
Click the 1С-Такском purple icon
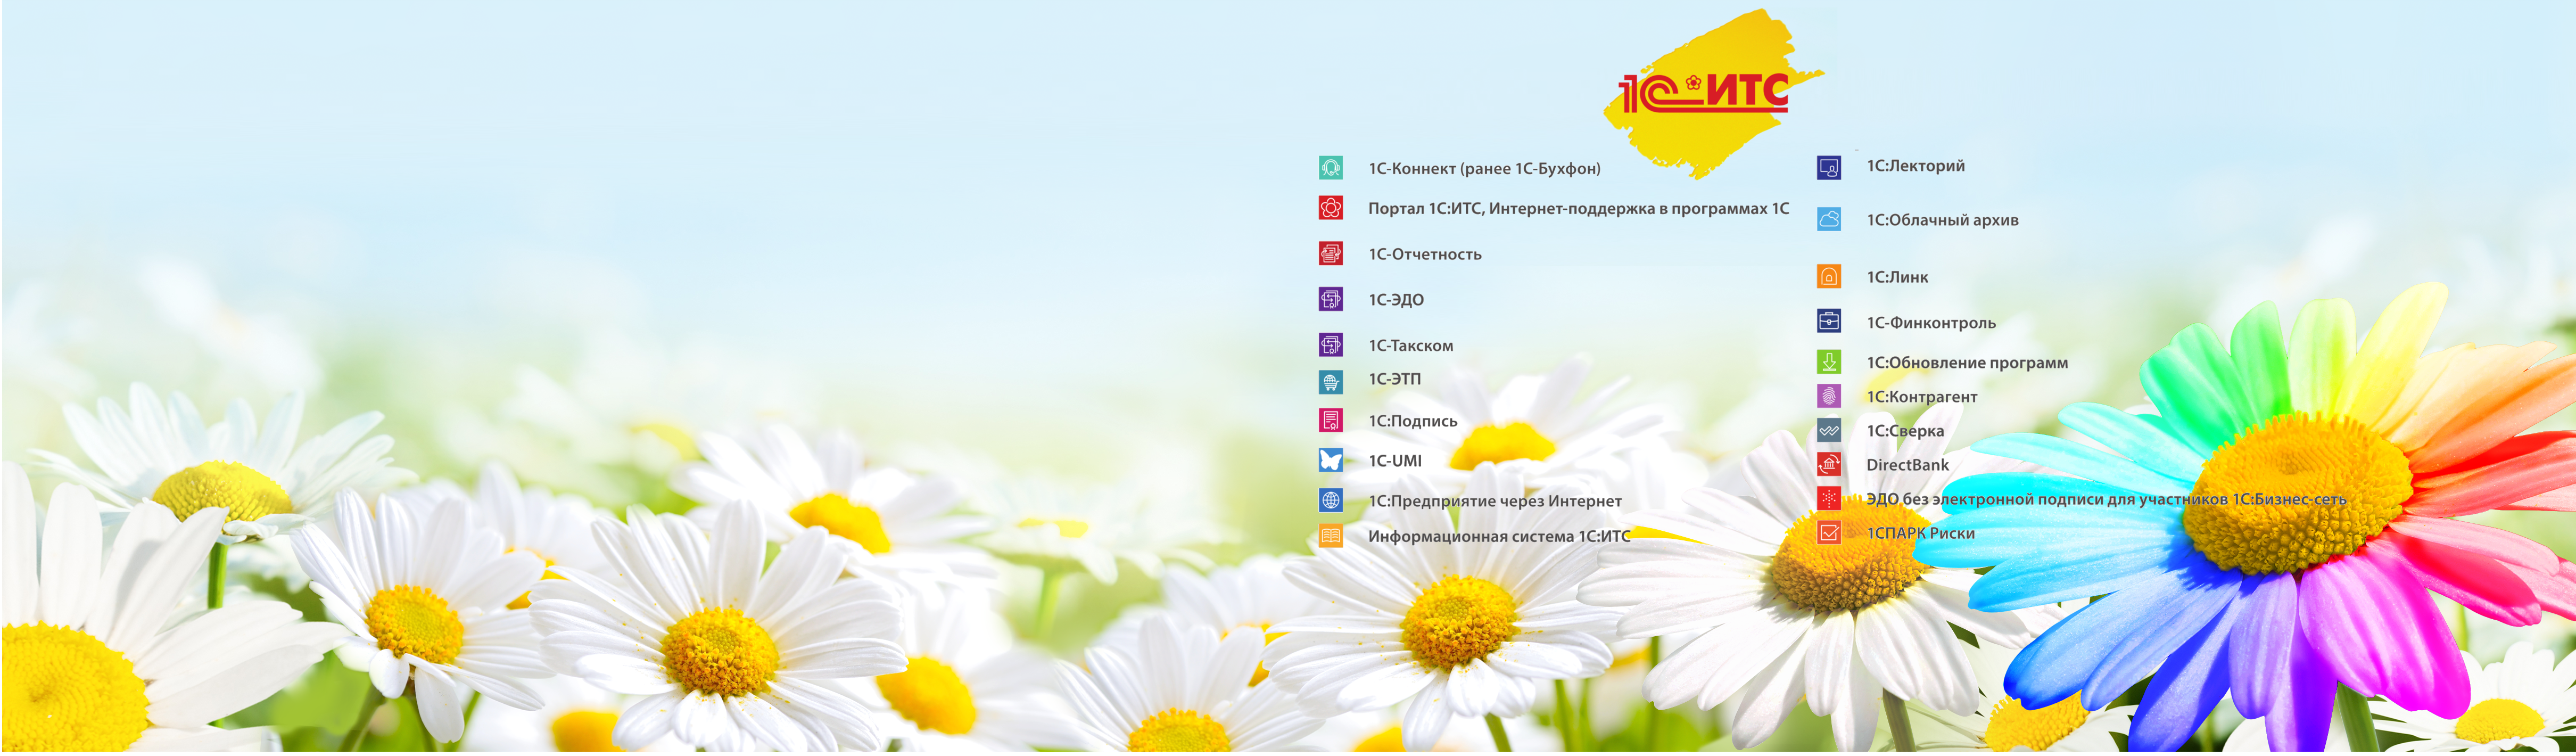(x=1330, y=345)
